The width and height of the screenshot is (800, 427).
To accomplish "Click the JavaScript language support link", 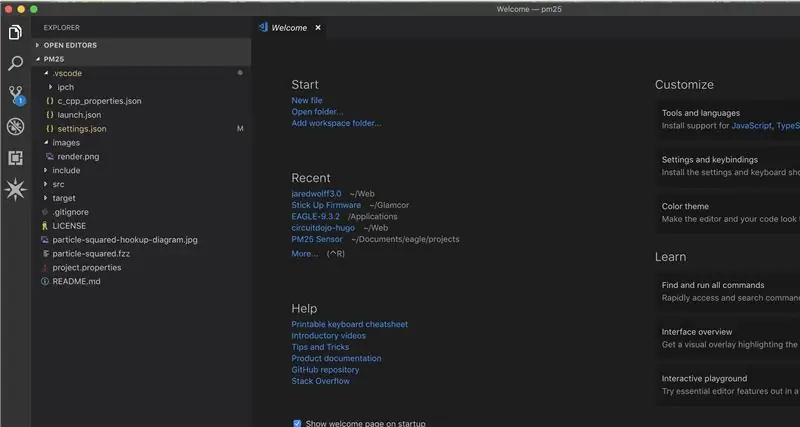I will pos(752,125).
